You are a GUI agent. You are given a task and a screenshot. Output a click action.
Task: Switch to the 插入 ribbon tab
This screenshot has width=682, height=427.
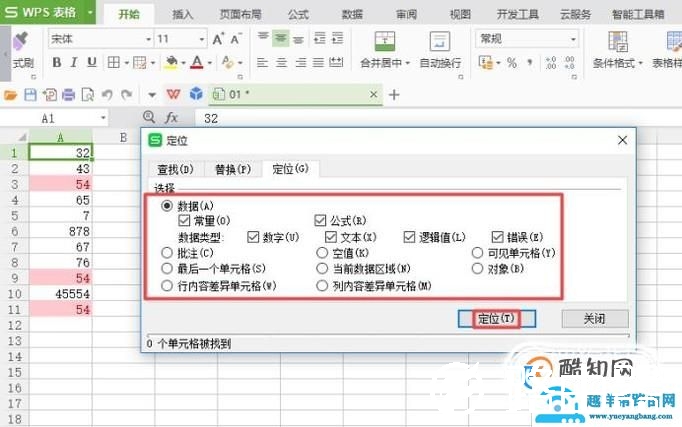[x=182, y=14]
